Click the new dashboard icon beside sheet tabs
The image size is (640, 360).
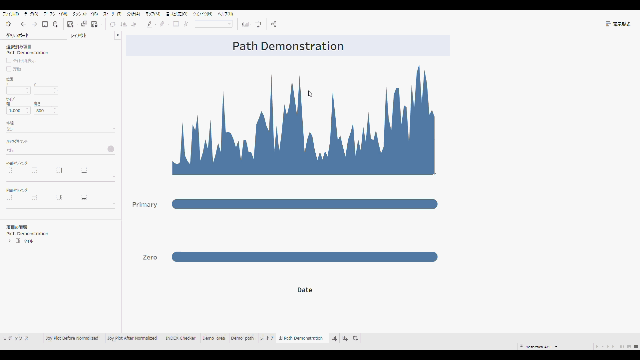tap(345, 338)
